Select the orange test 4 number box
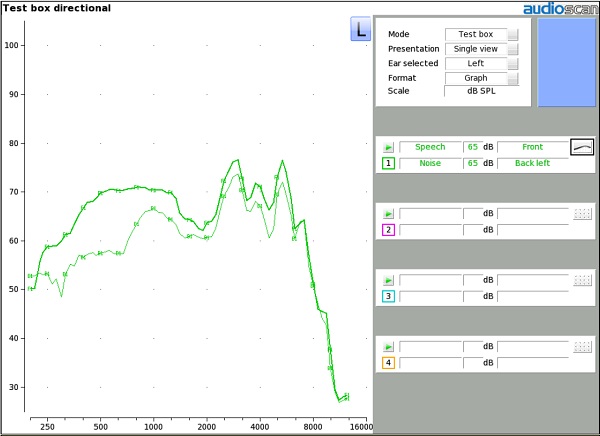 pos(388,363)
